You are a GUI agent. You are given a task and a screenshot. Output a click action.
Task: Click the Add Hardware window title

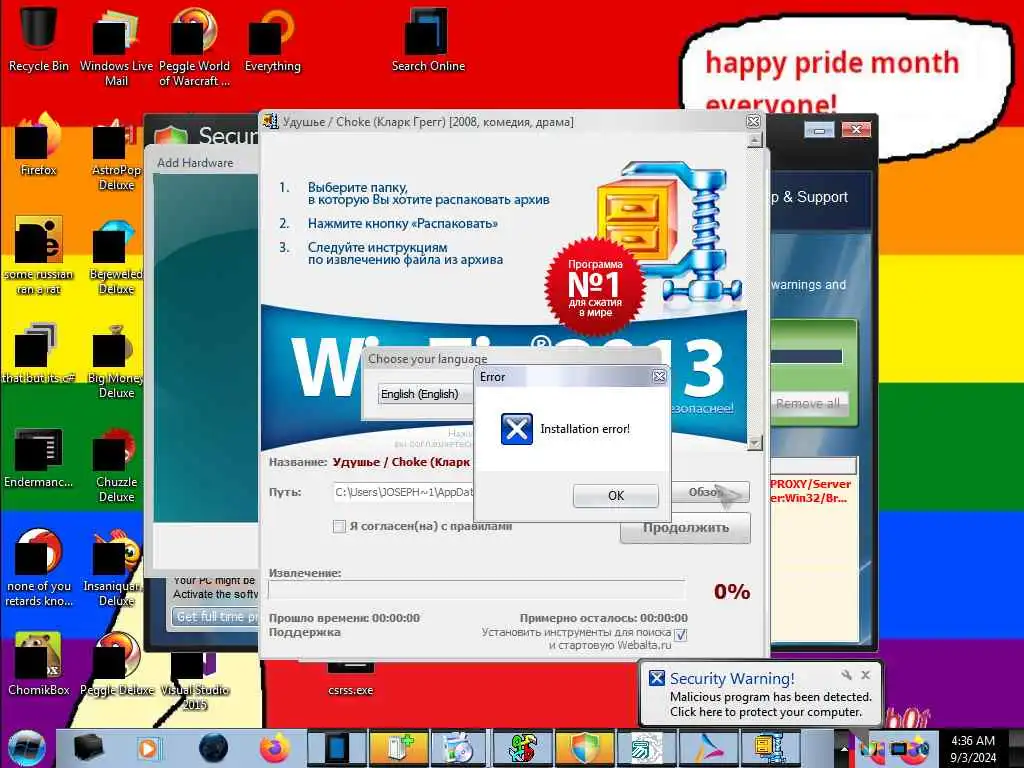[195, 163]
